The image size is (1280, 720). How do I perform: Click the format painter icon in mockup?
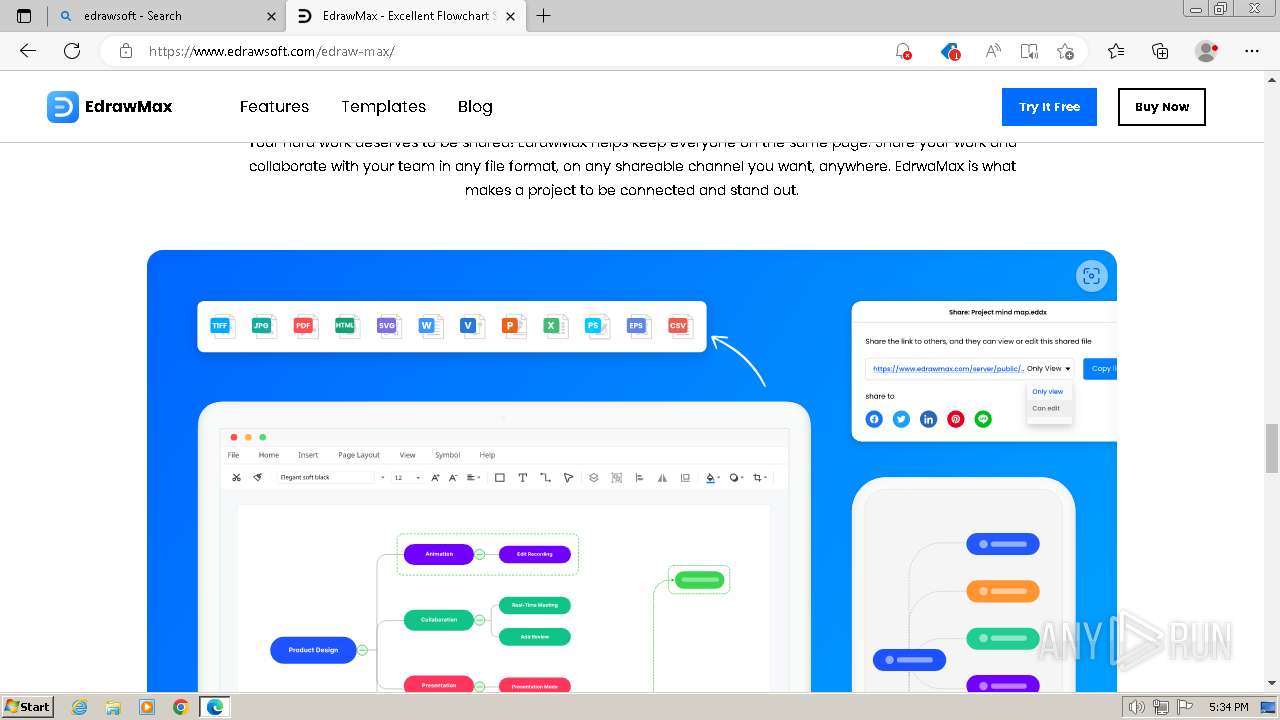(x=257, y=478)
